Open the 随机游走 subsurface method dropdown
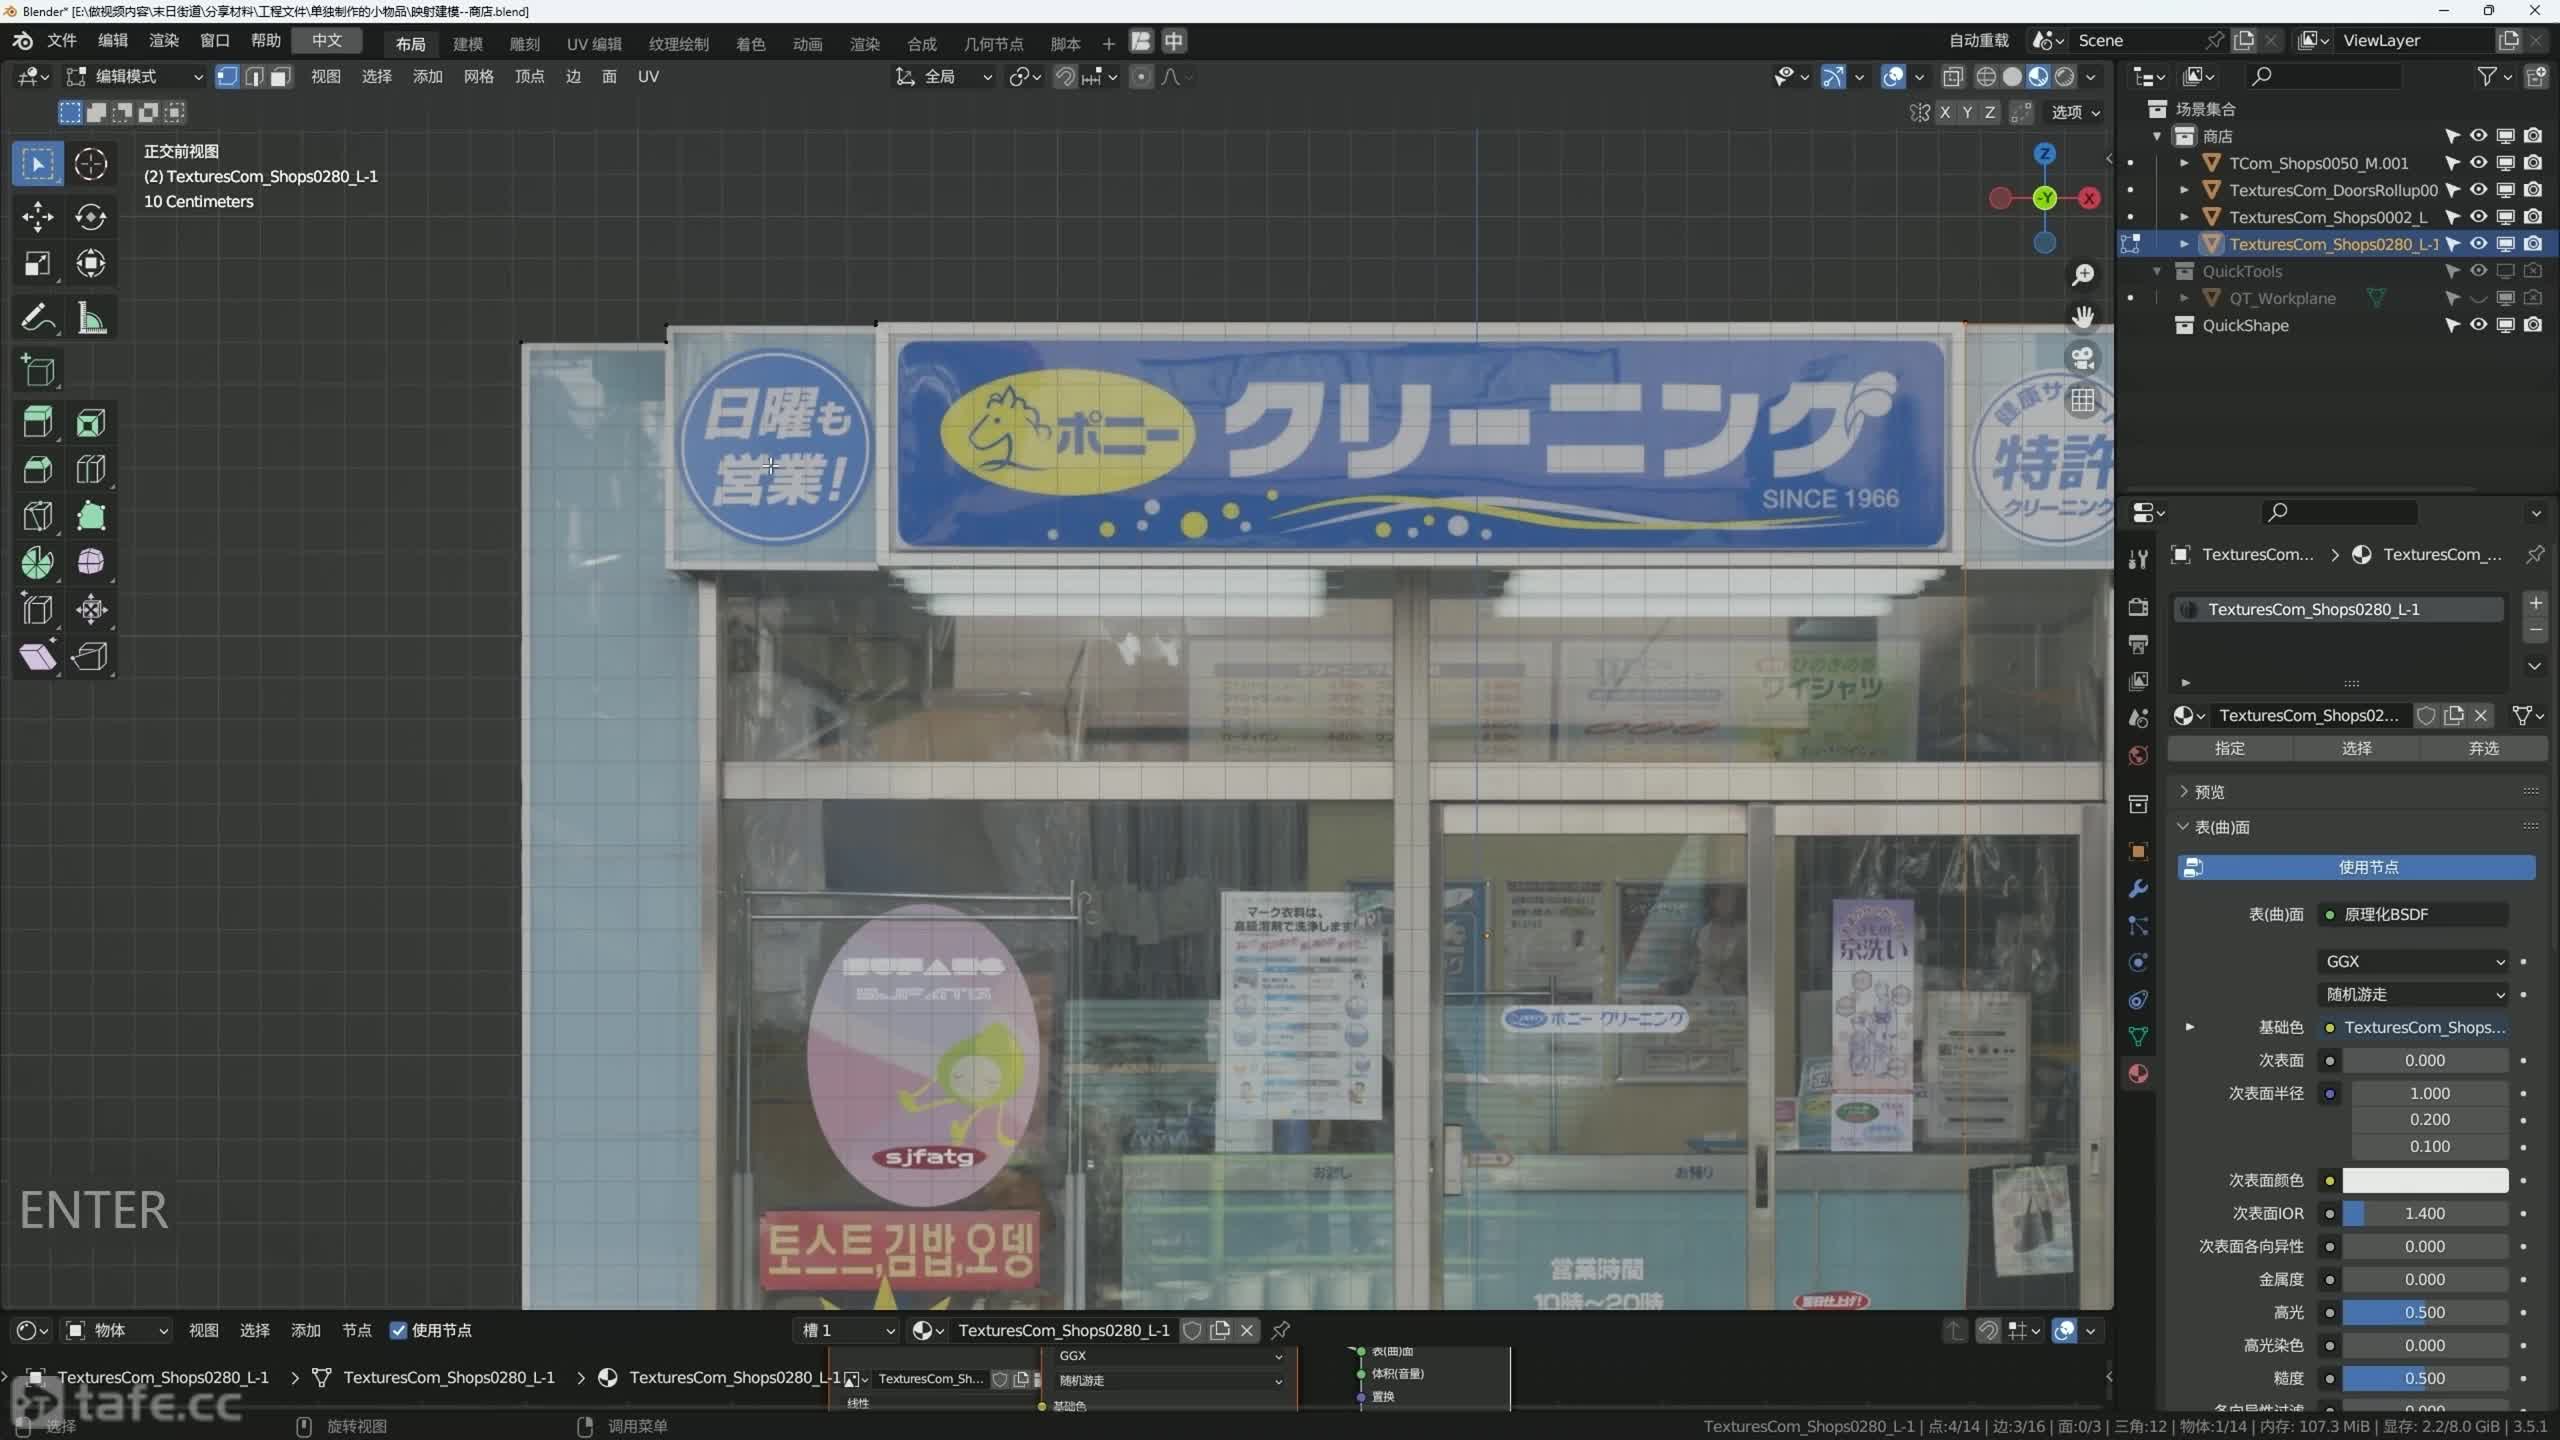The width and height of the screenshot is (2560, 1440). (2415, 994)
